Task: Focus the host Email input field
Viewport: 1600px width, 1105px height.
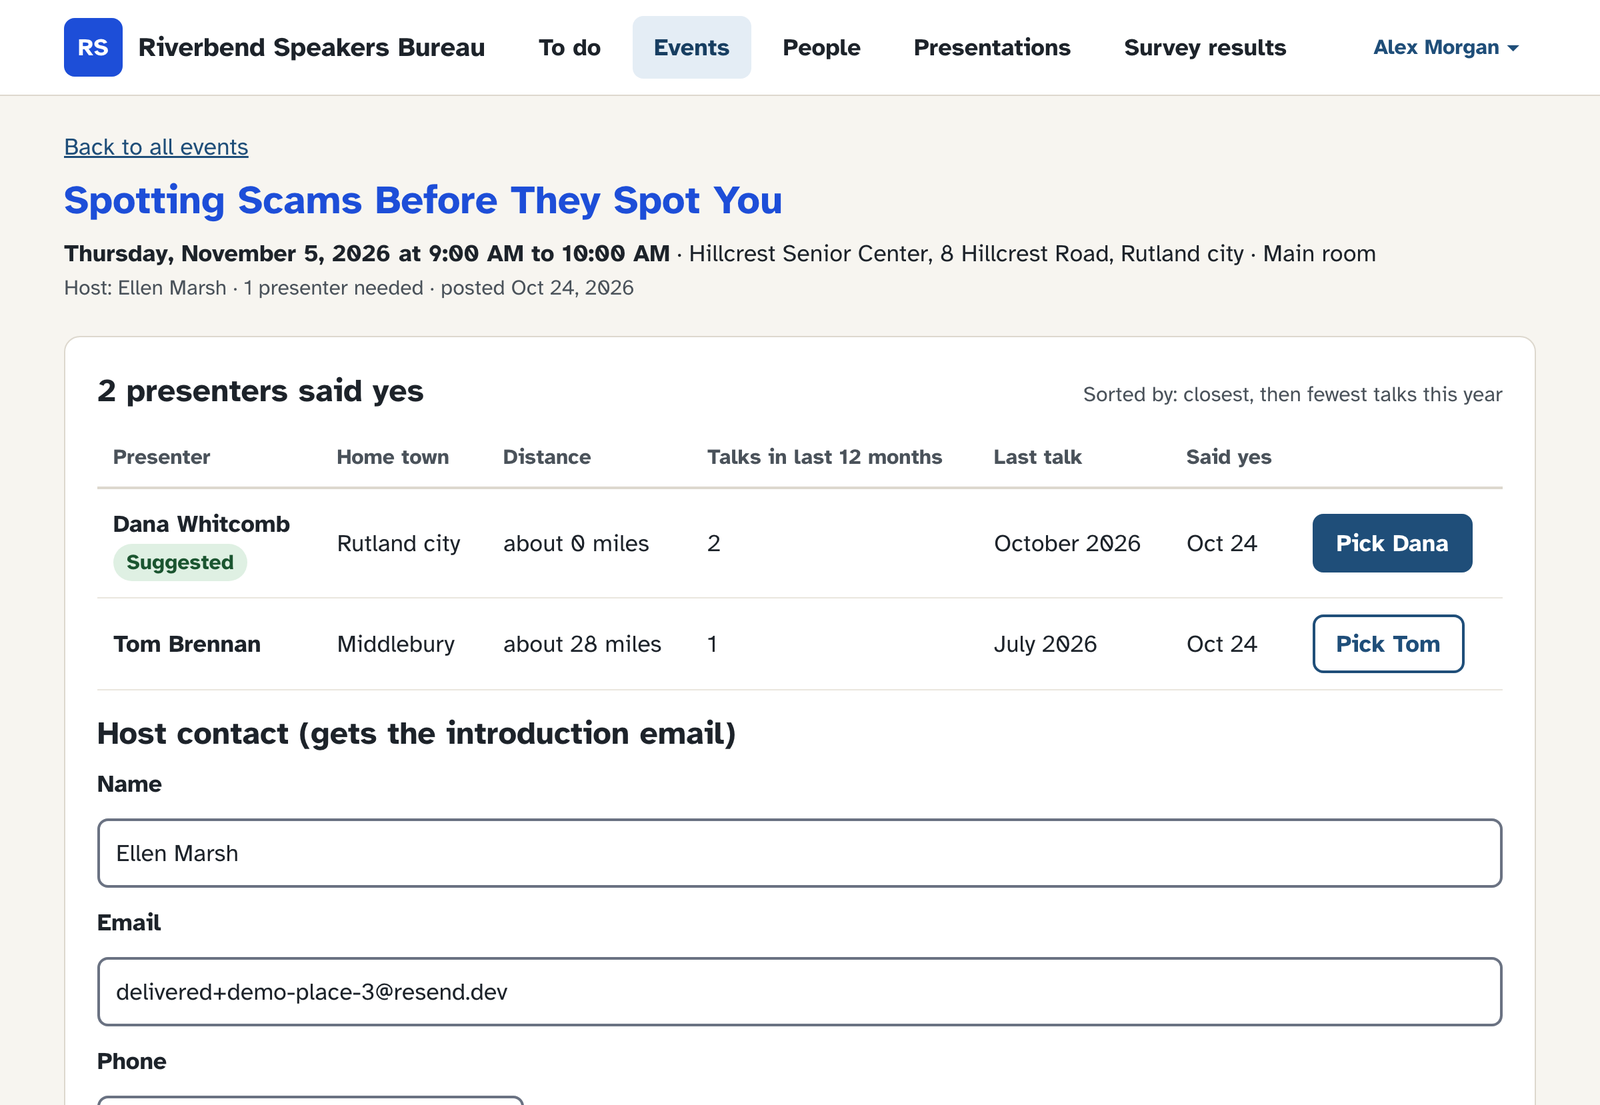Action: click(800, 992)
